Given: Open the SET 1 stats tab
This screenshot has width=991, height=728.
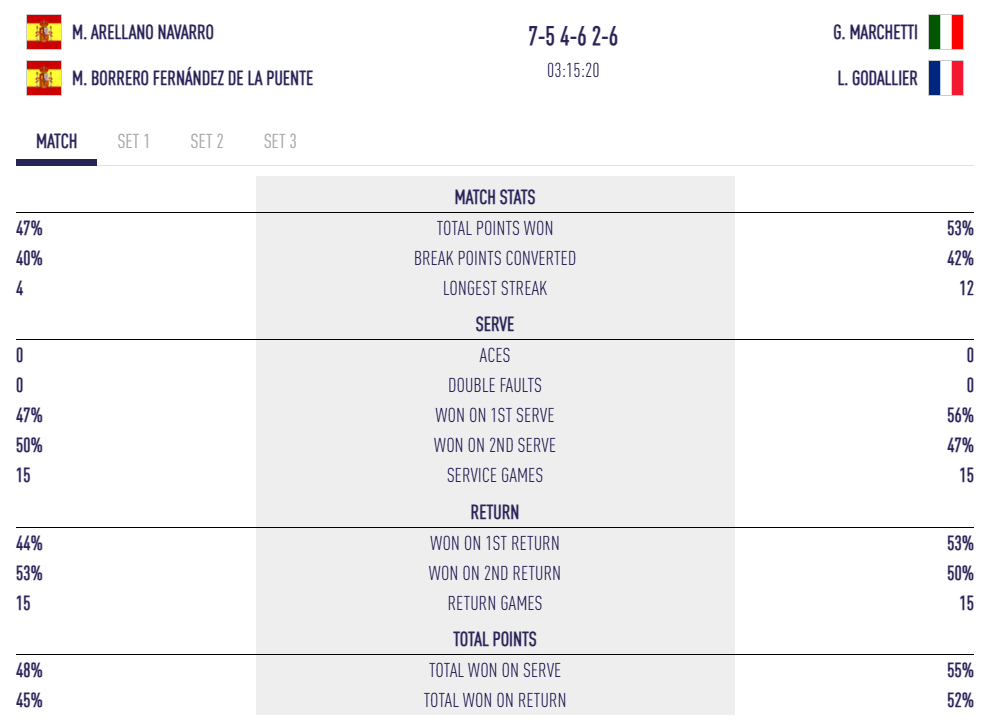Looking at the screenshot, I should coord(133,141).
